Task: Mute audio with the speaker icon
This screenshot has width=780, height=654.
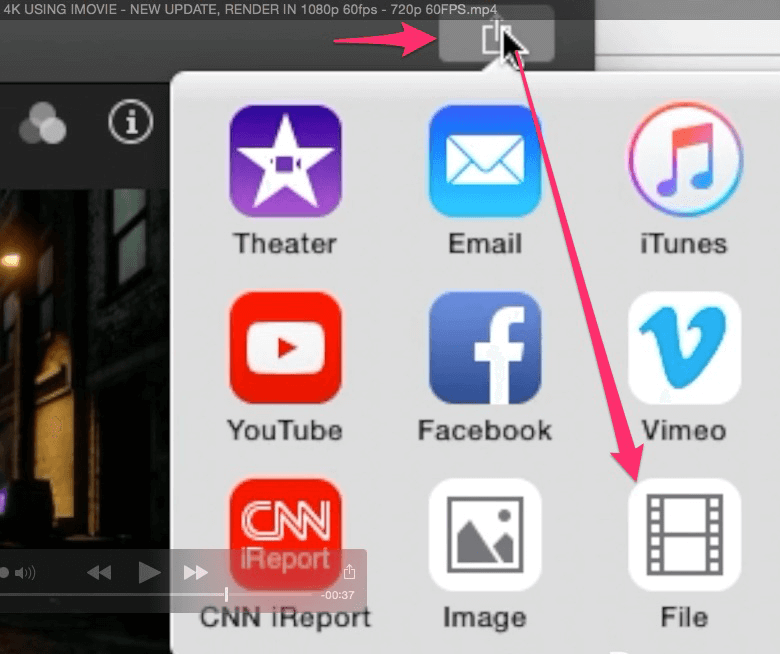Action: 24,573
